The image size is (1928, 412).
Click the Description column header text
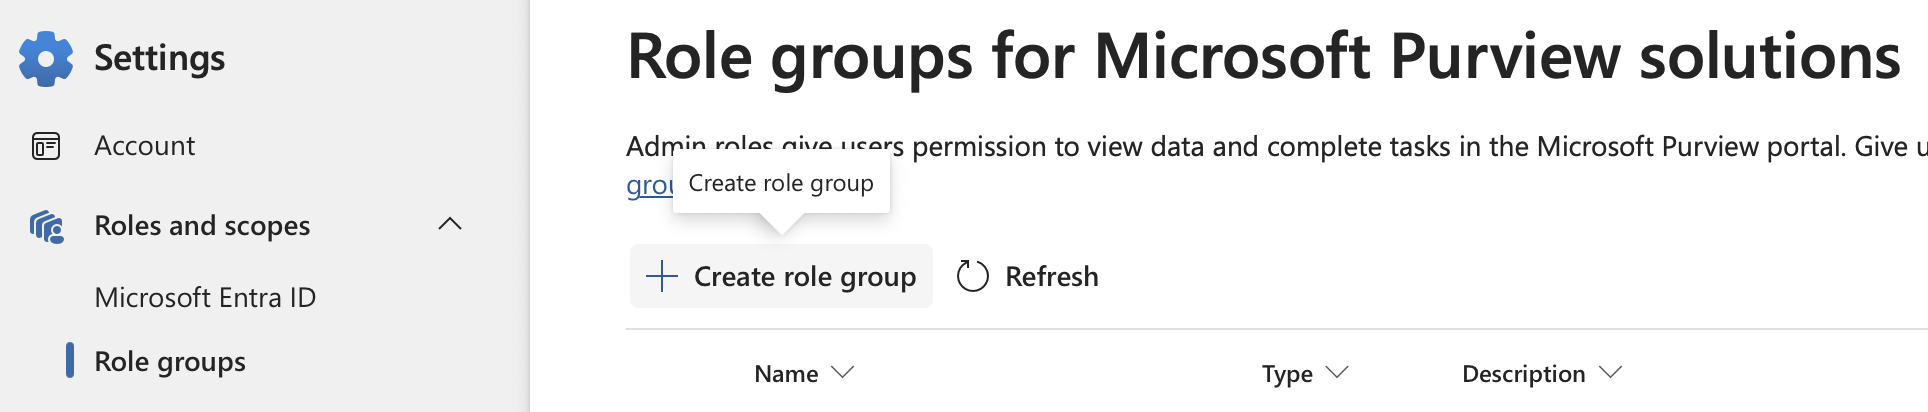(1523, 374)
